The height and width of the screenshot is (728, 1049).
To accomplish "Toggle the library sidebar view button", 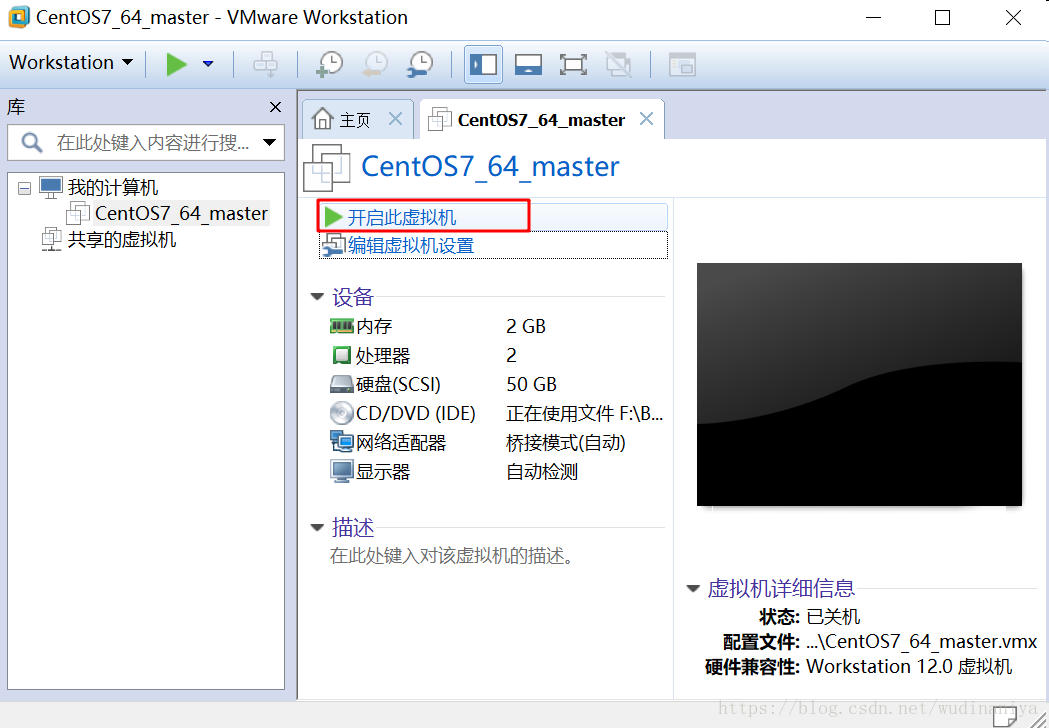I will (483, 64).
